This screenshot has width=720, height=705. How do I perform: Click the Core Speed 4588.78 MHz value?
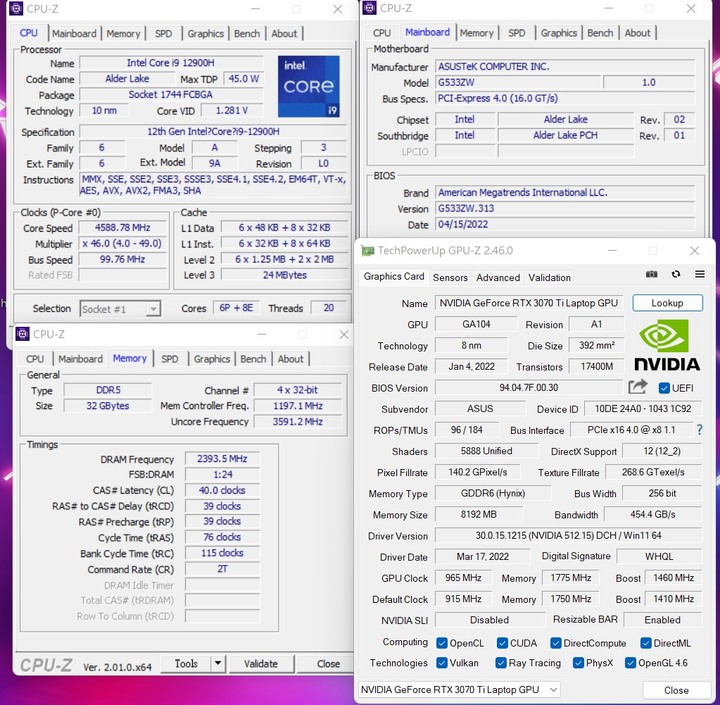click(x=123, y=228)
